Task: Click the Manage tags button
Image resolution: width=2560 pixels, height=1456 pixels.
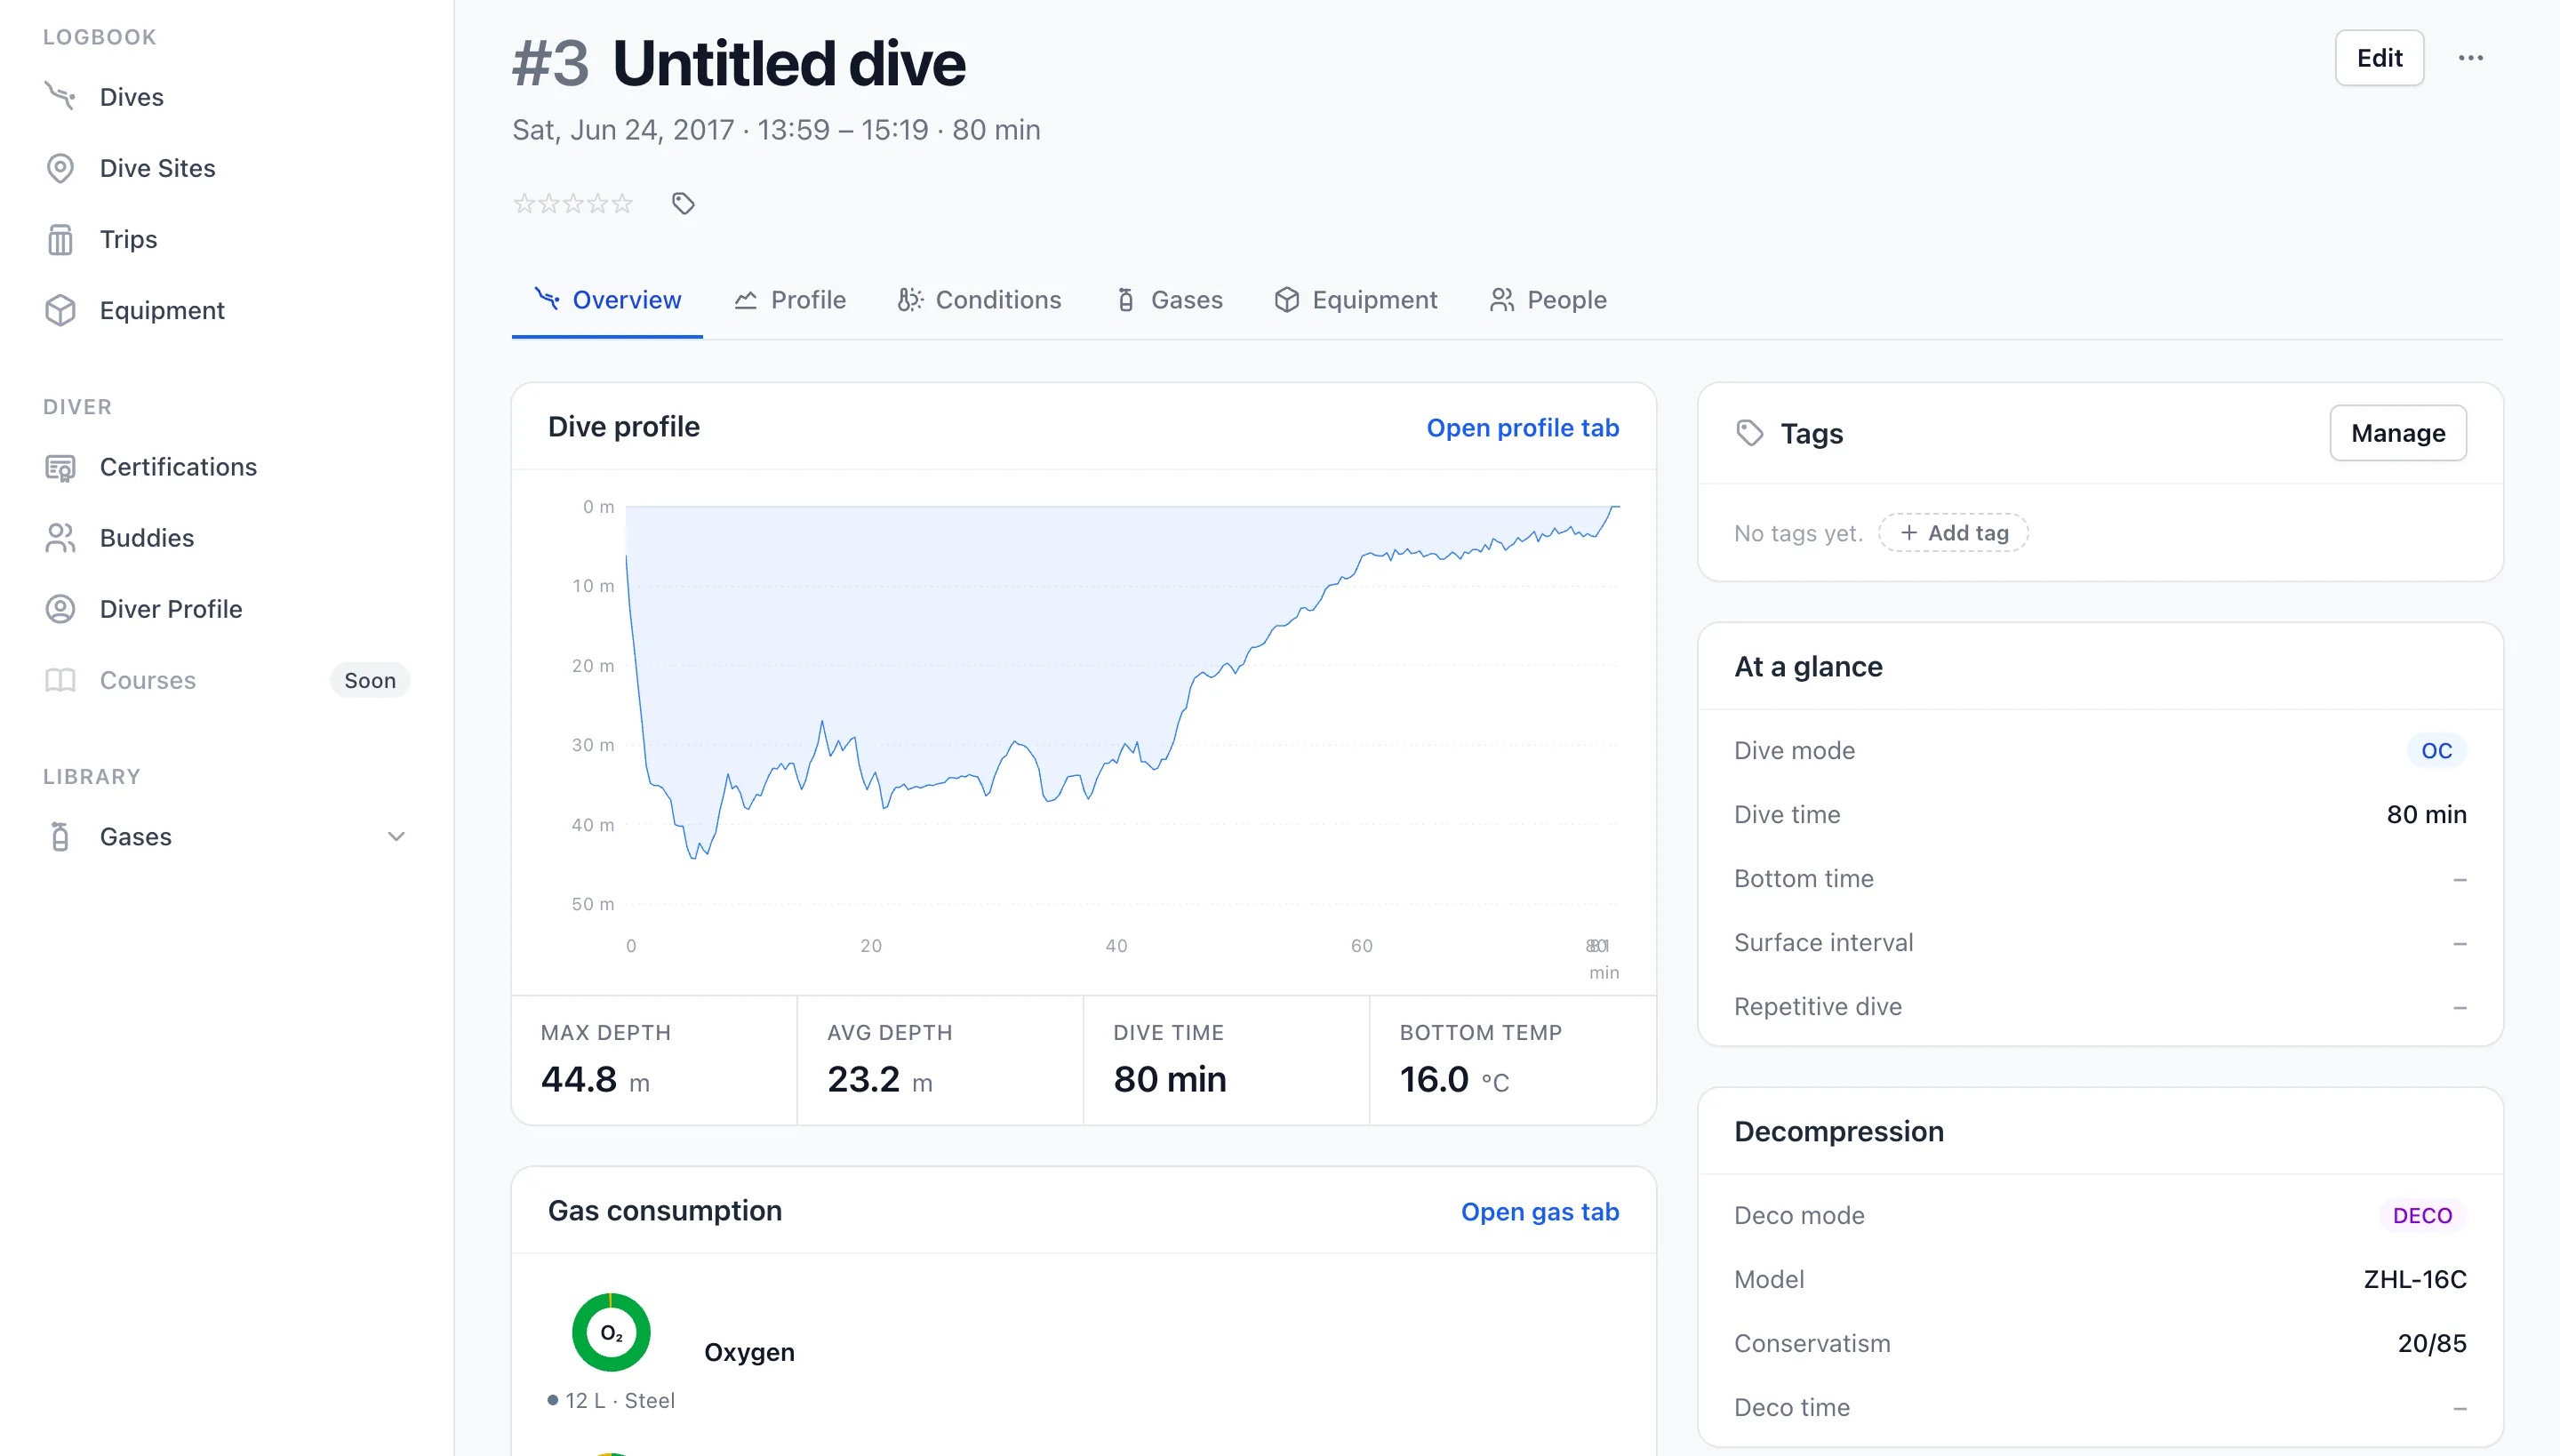Action: pyautogui.click(x=2398, y=433)
